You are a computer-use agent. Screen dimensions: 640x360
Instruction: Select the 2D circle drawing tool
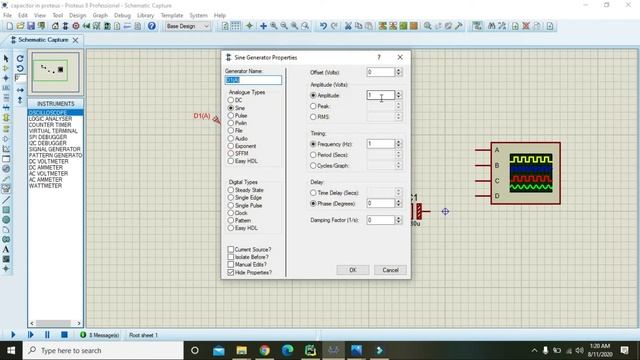tap(6, 220)
